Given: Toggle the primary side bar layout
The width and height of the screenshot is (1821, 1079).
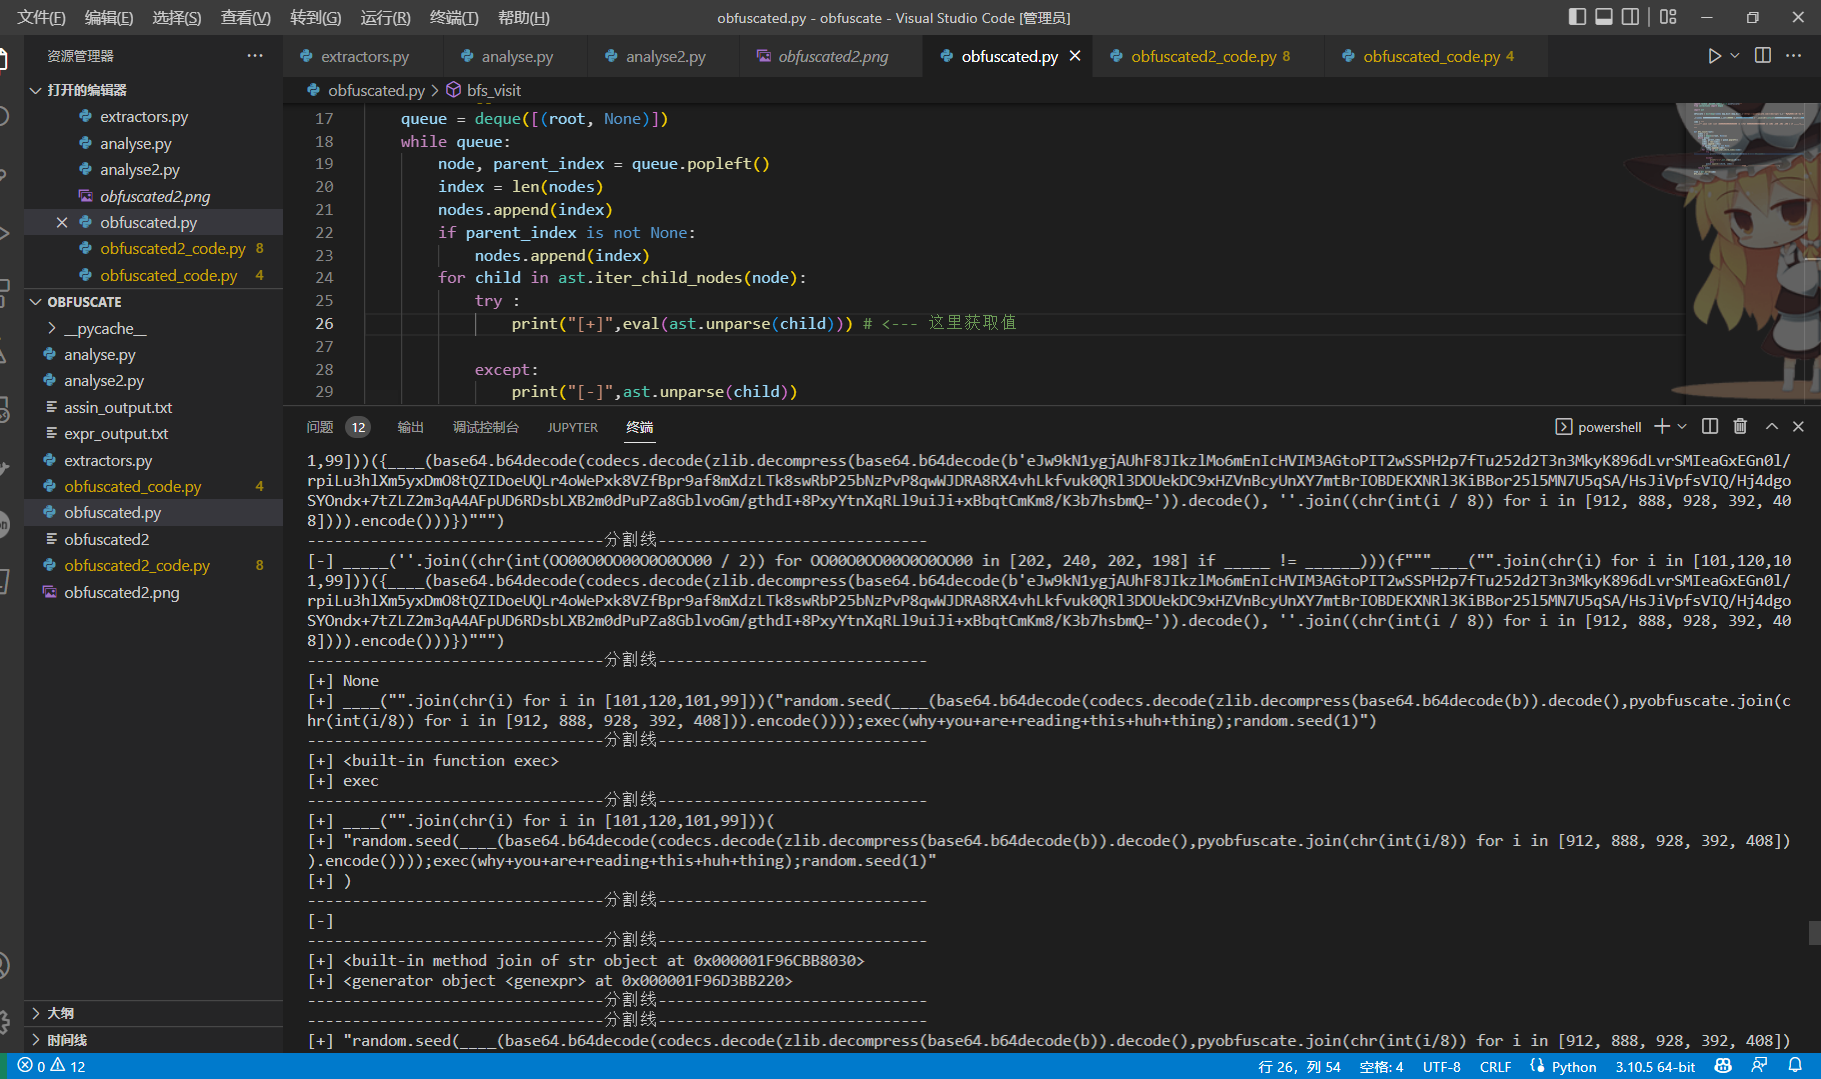Looking at the screenshot, I should coord(1577,17).
